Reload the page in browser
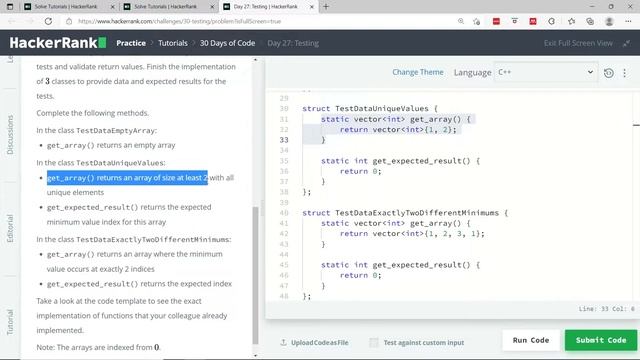The height and width of the screenshot is (360, 640). pyautogui.click(x=48, y=21)
